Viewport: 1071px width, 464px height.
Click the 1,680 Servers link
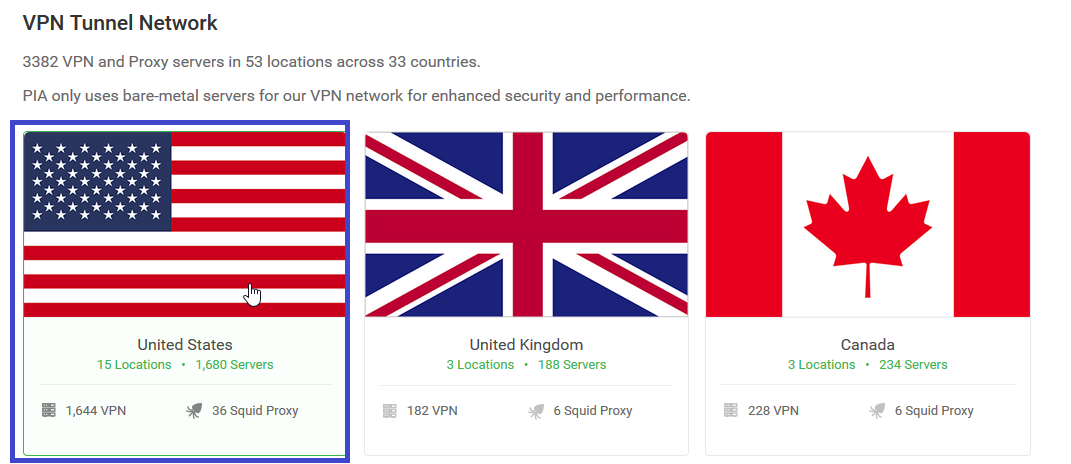point(234,364)
